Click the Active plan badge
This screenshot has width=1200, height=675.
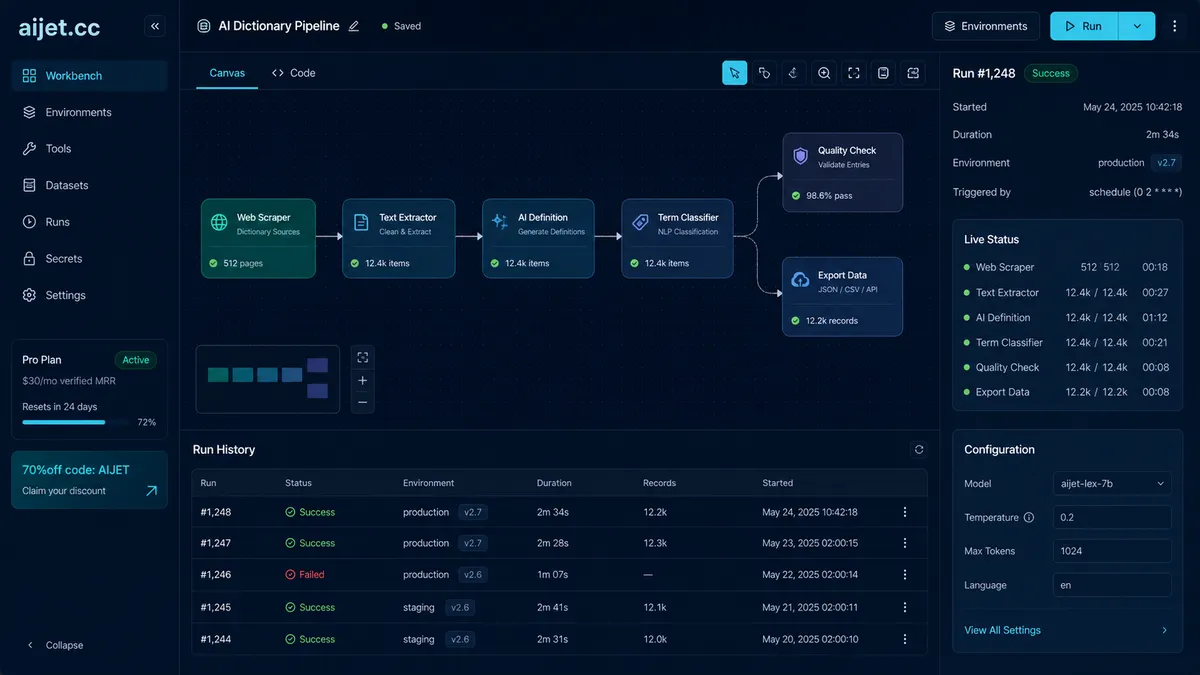pos(136,360)
